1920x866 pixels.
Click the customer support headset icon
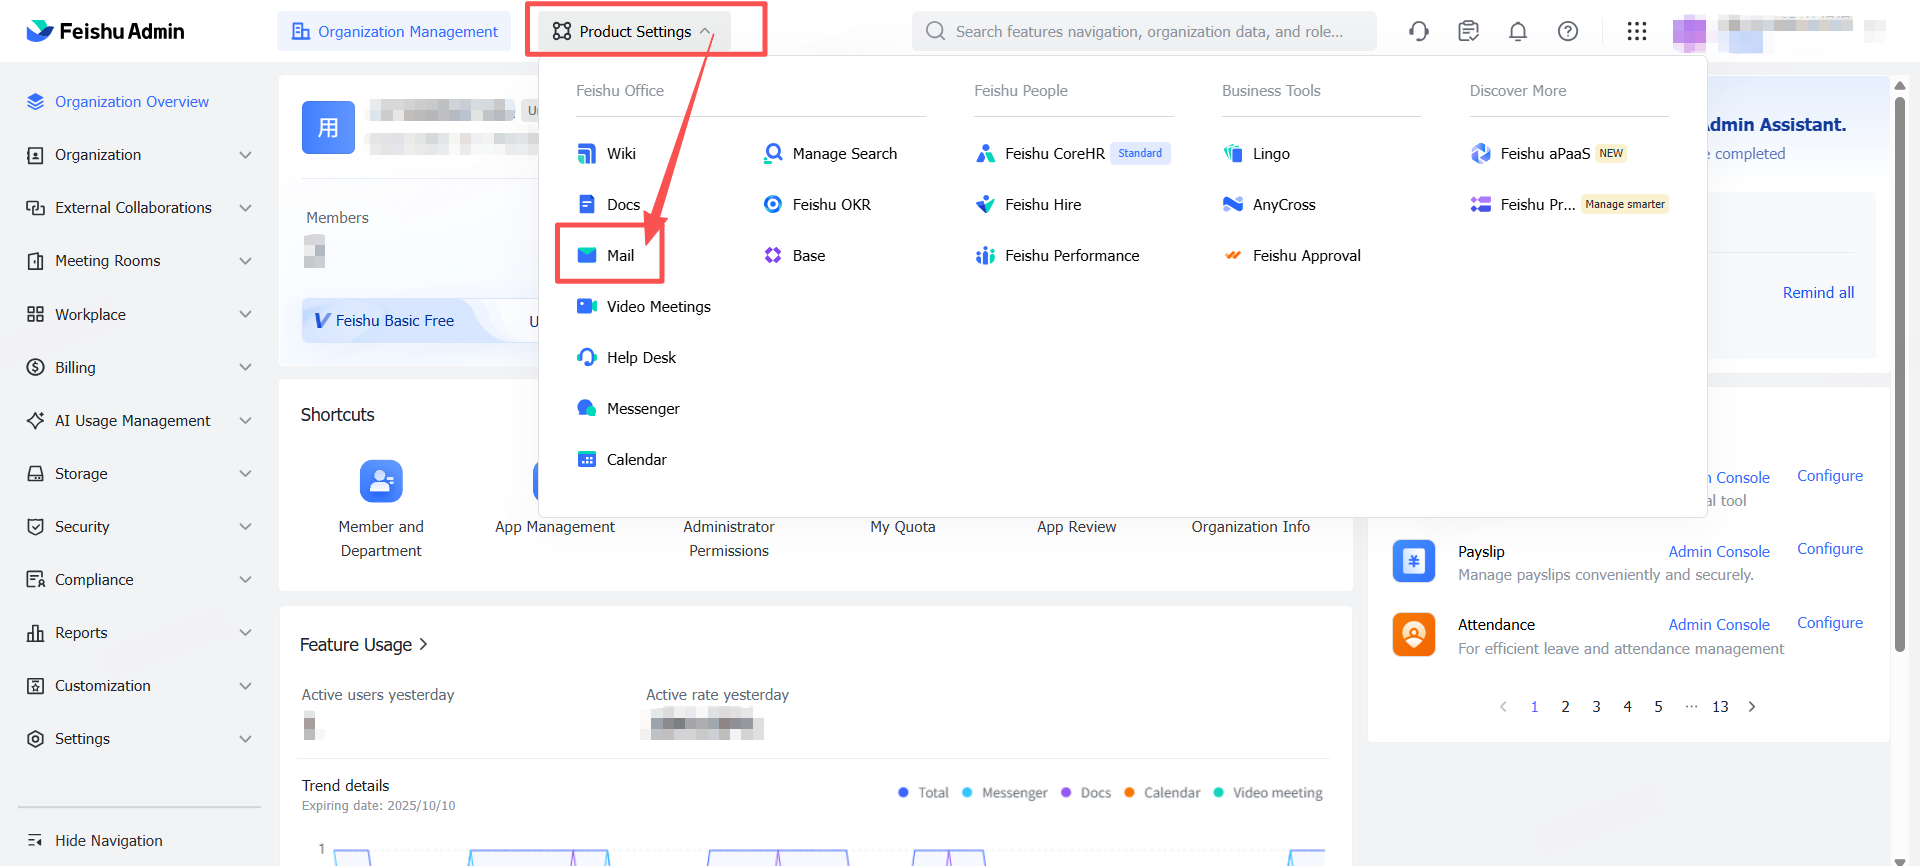point(1418,31)
